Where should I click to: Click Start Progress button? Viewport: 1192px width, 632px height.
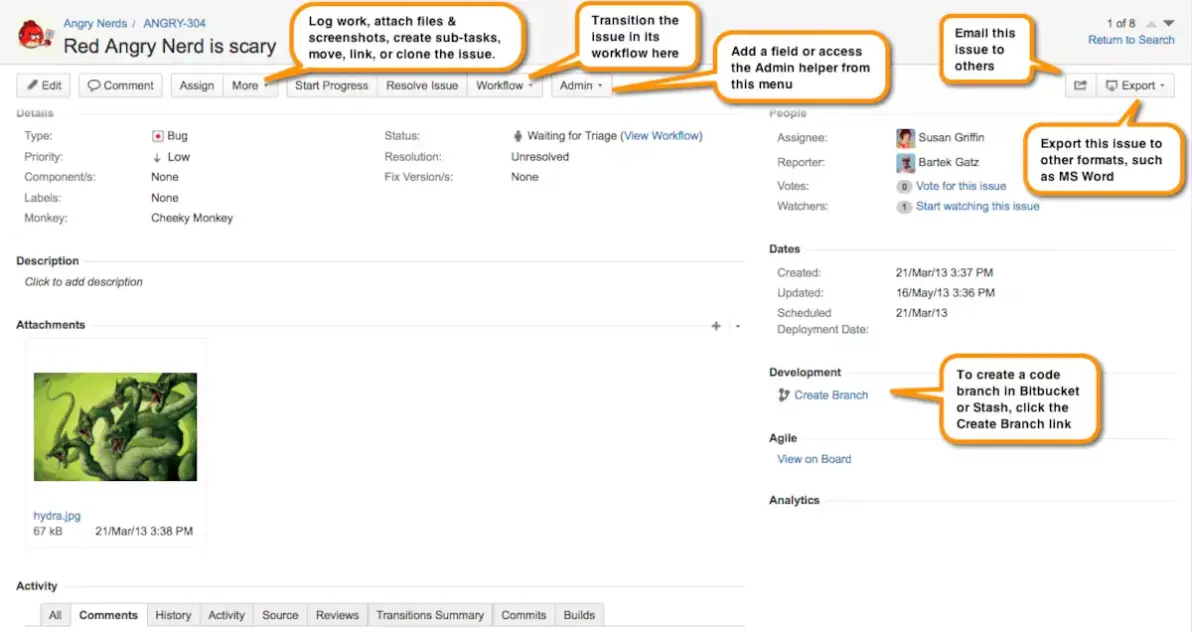click(331, 85)
